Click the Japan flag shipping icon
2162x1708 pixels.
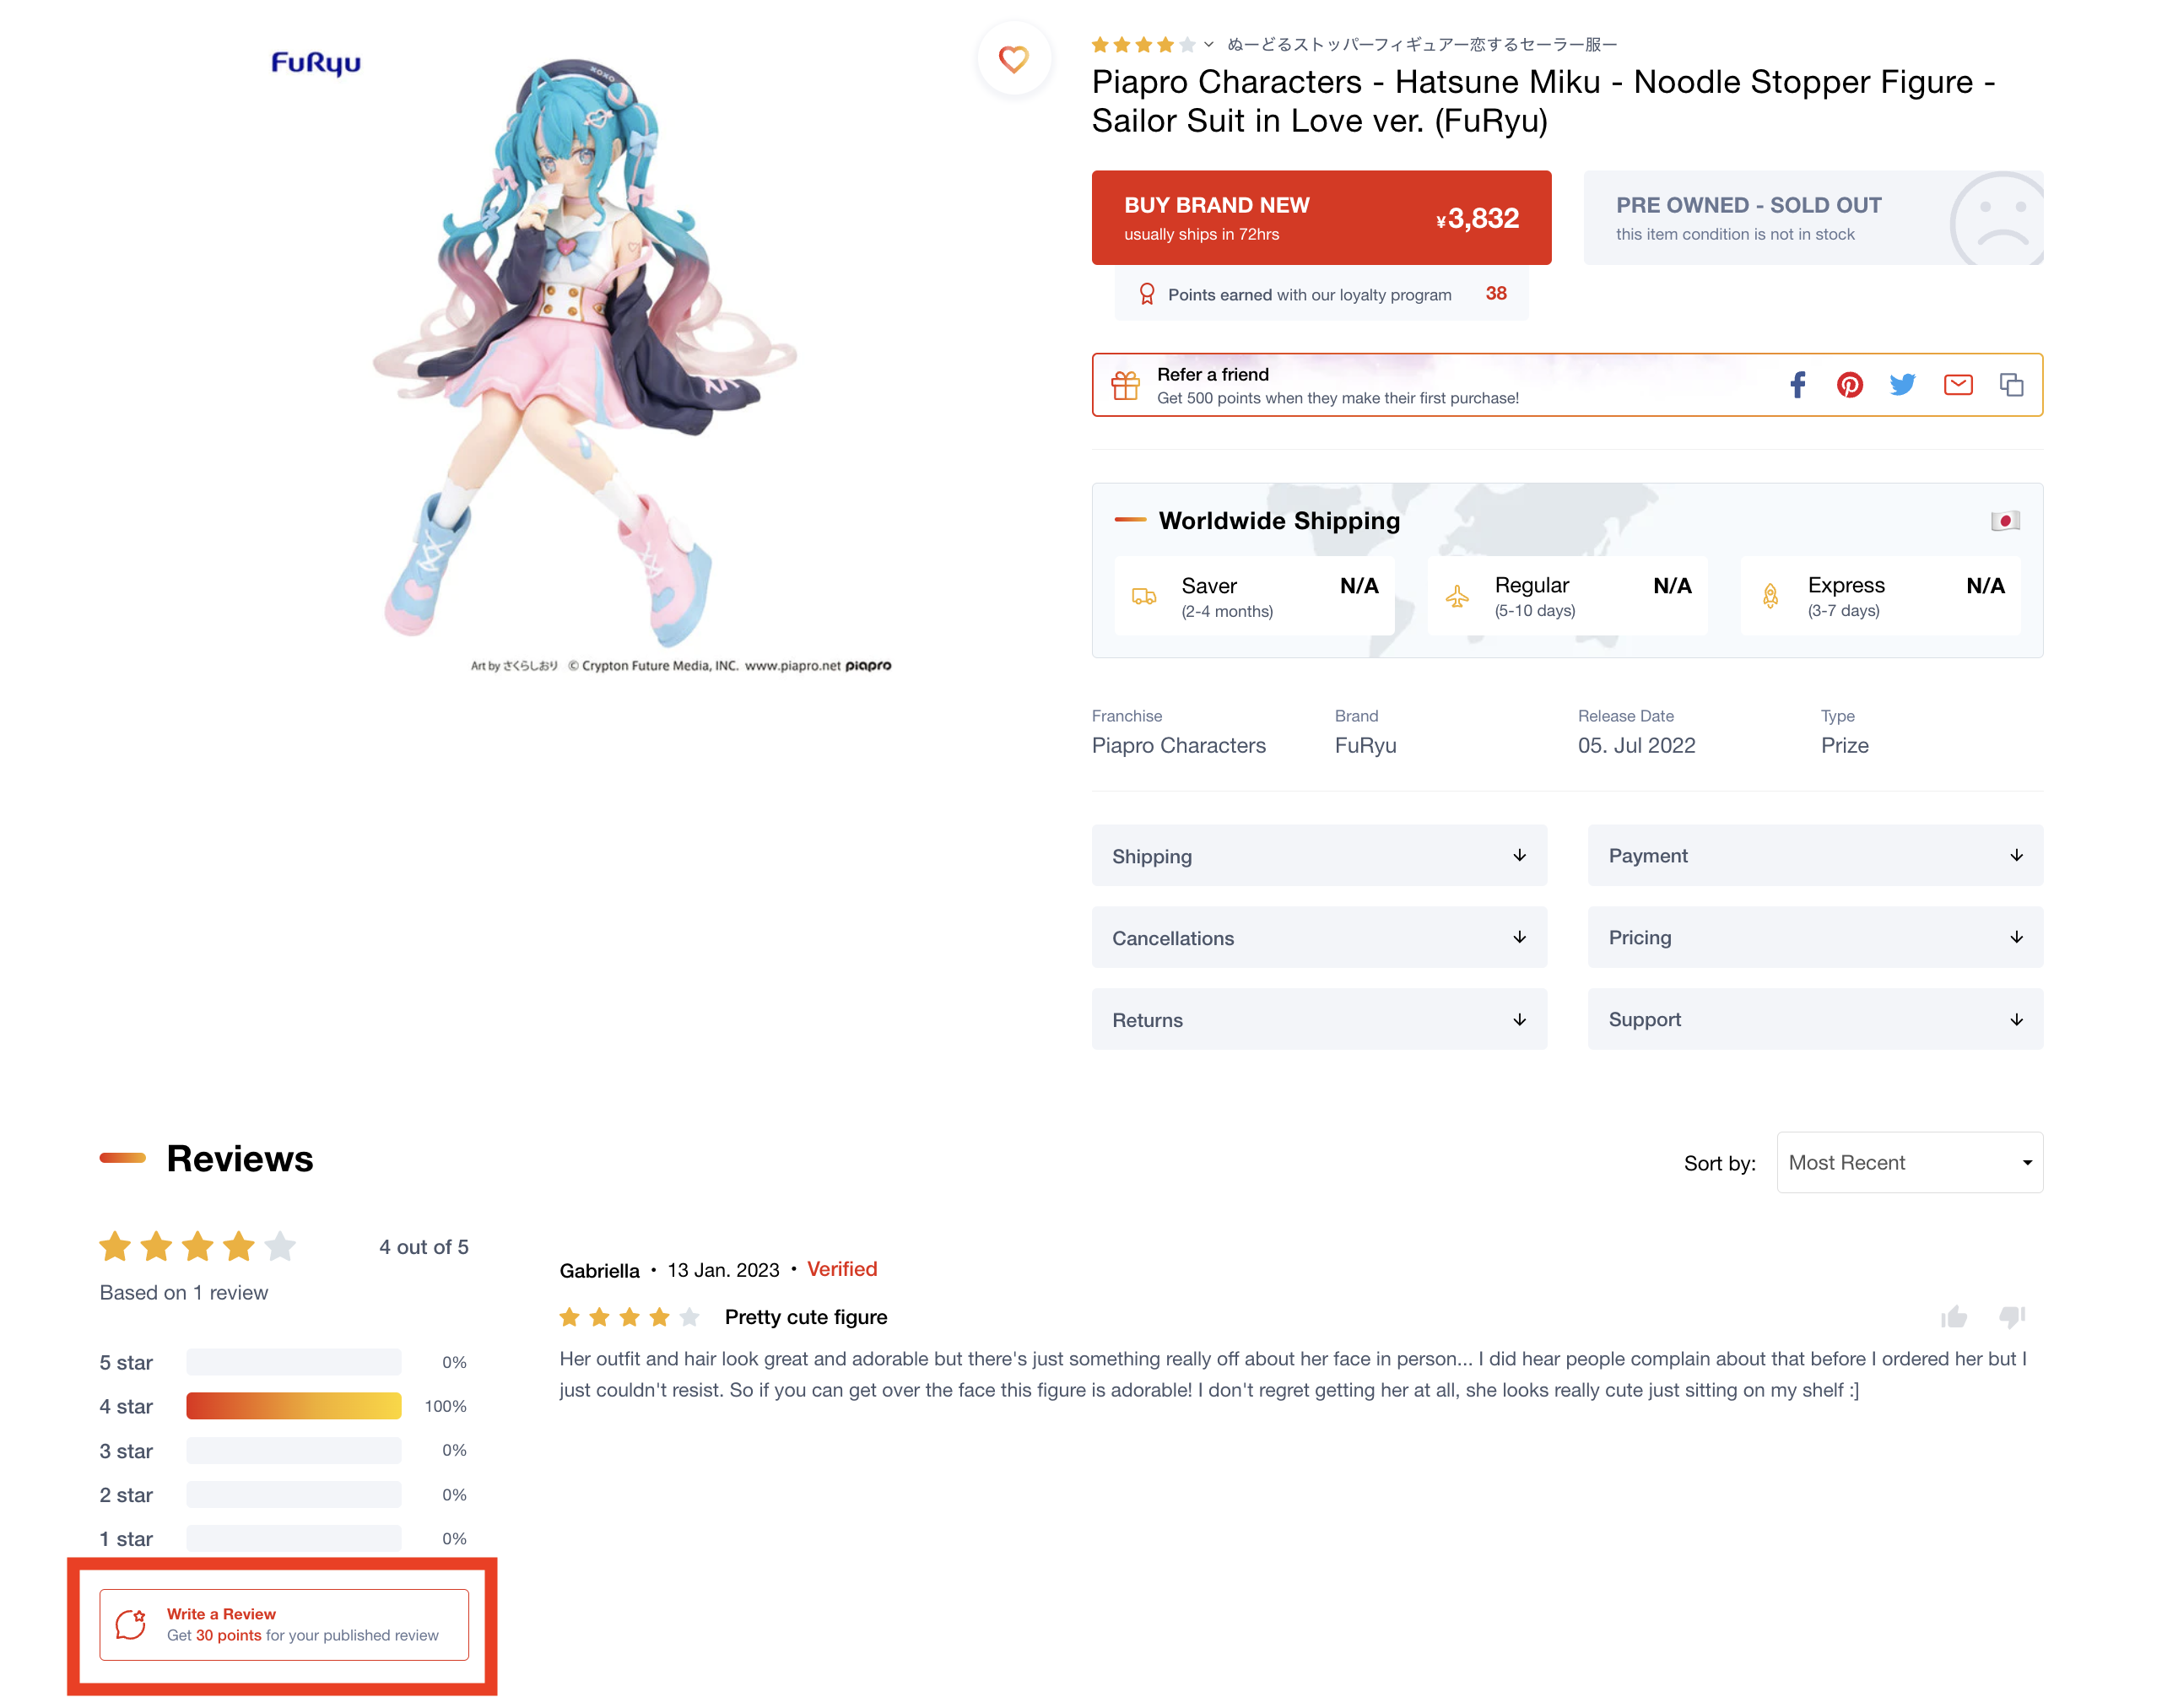tap(2005, 521)
